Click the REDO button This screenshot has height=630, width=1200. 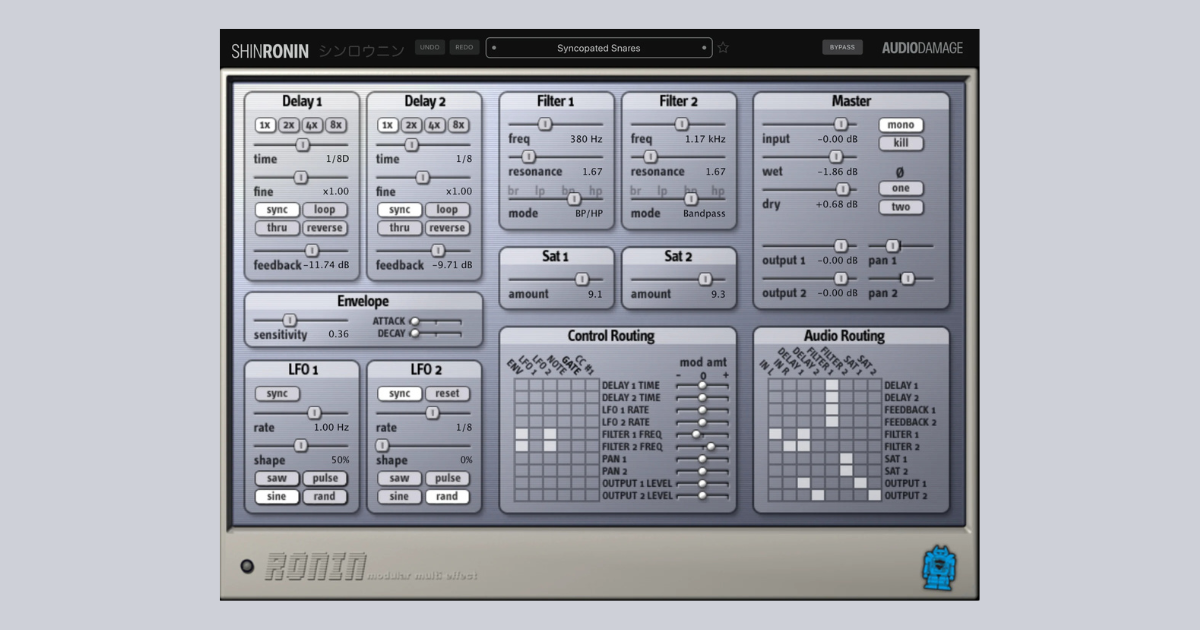coord(464,47)
